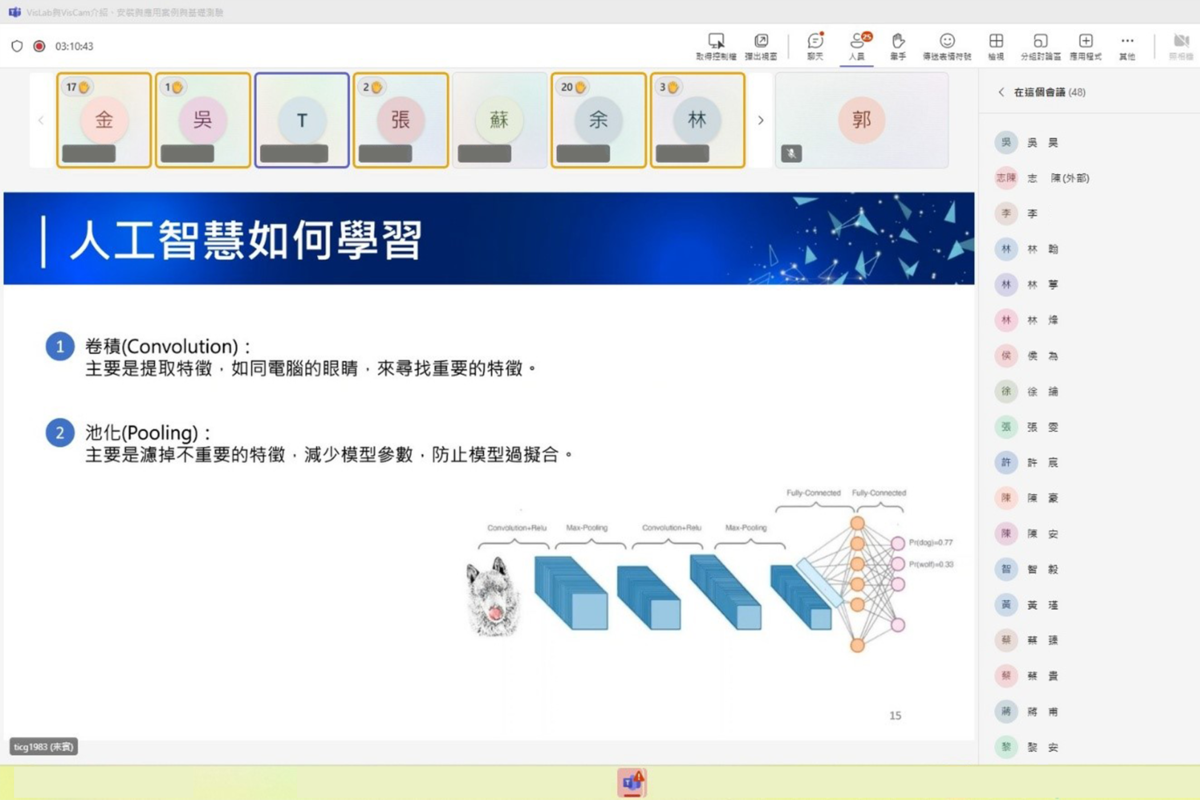Select the 智 participant row
Screen dimensions: 1200x800
point(1089,569)
